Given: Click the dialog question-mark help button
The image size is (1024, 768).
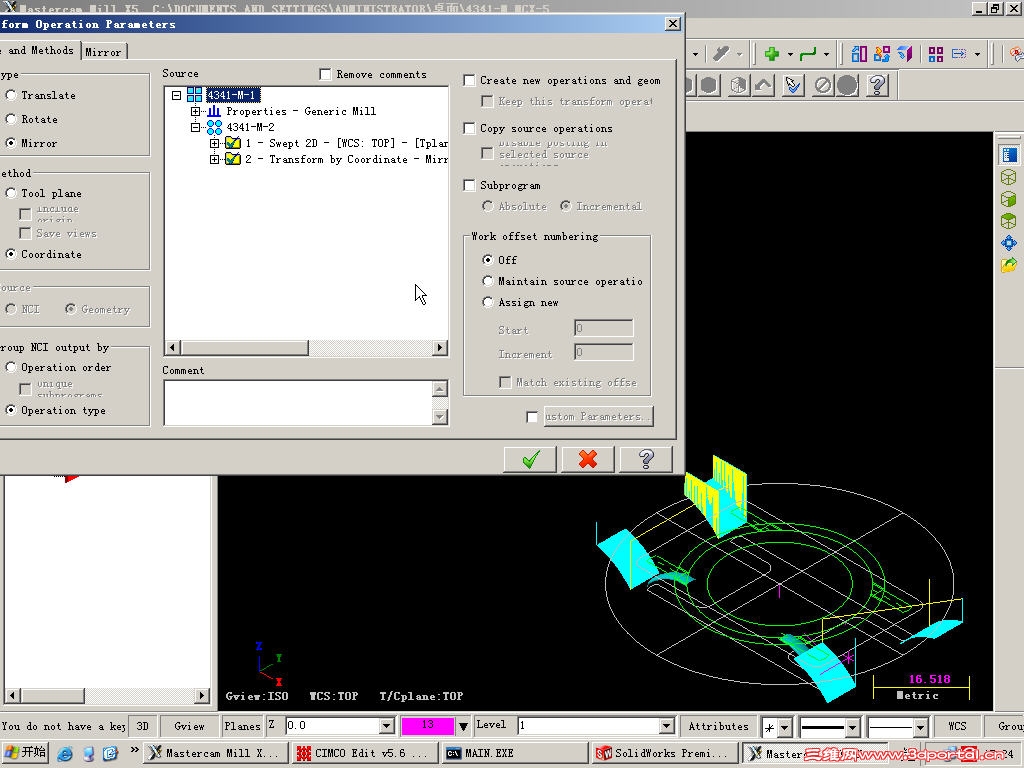Looking at the screenshot, I should tap(646, 459).
